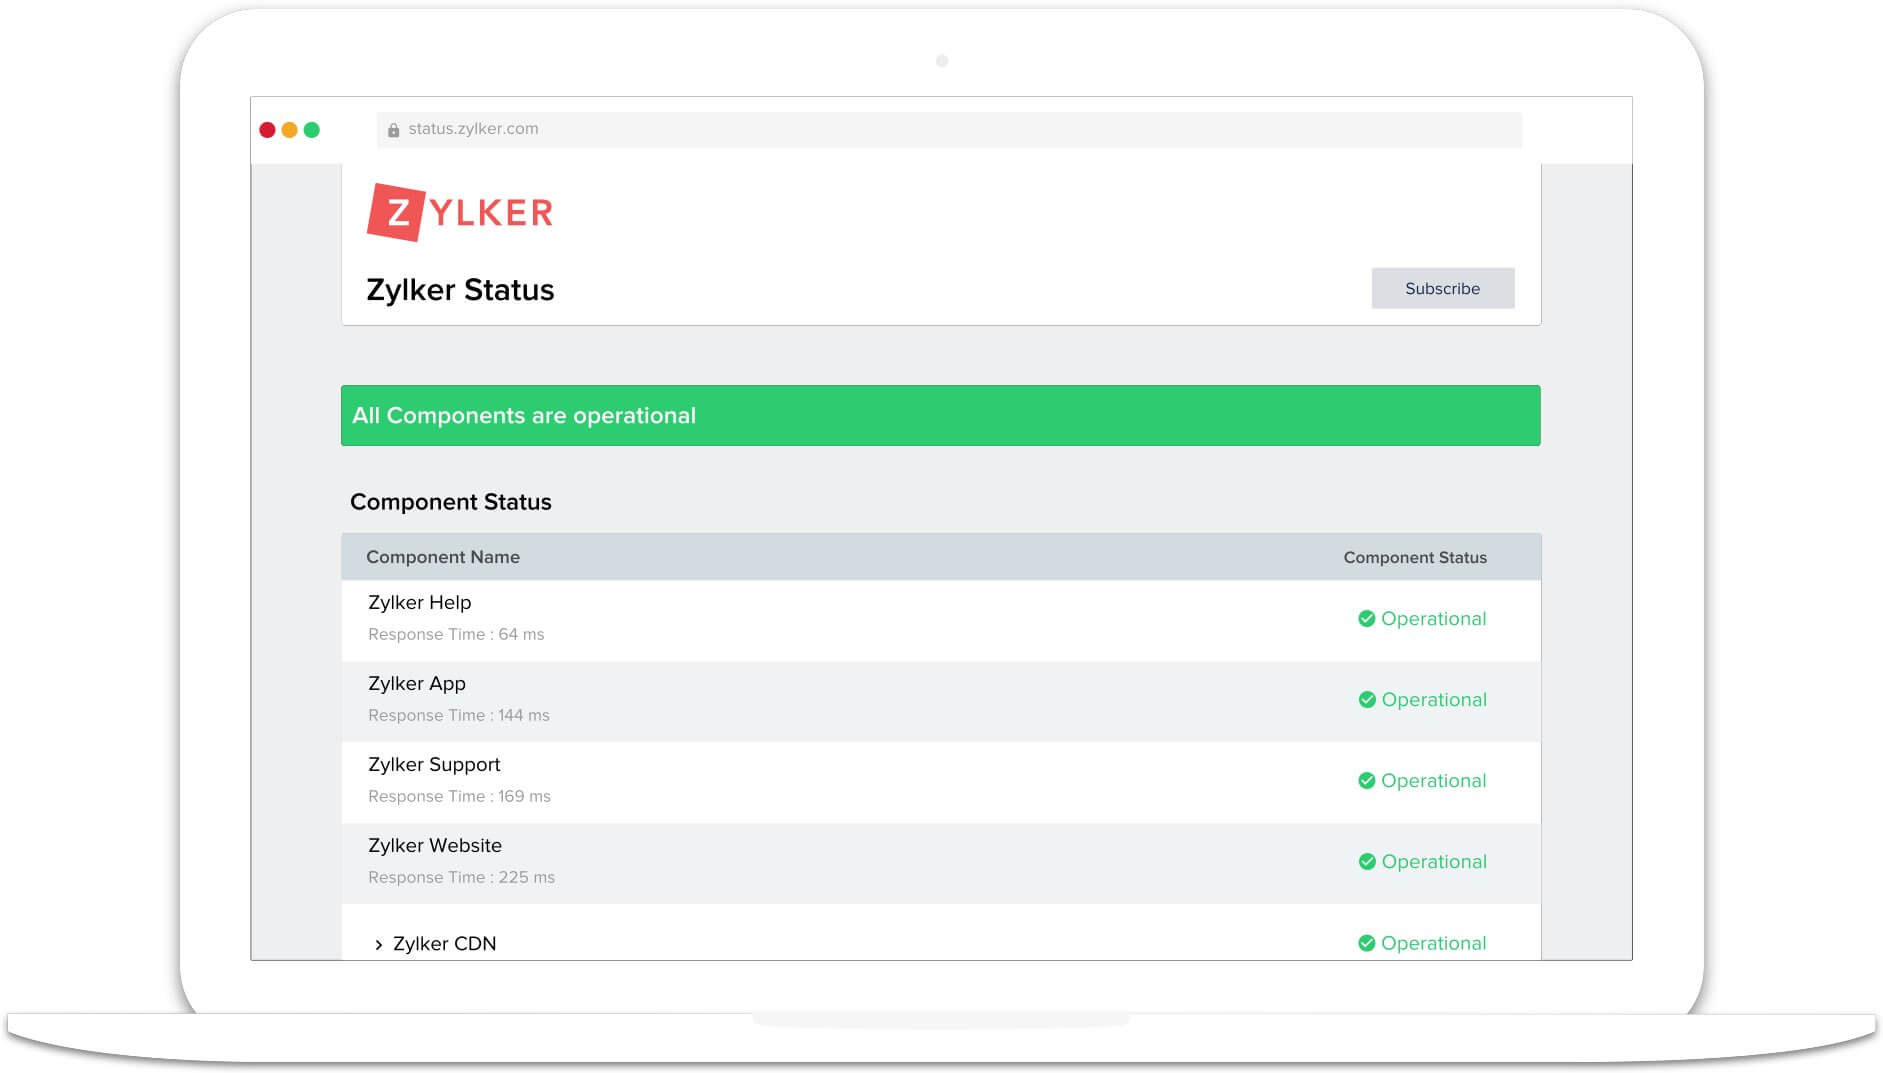Click Operational status text for Zylker CDN
Screen dimensions: 1883x1073
1433,943
